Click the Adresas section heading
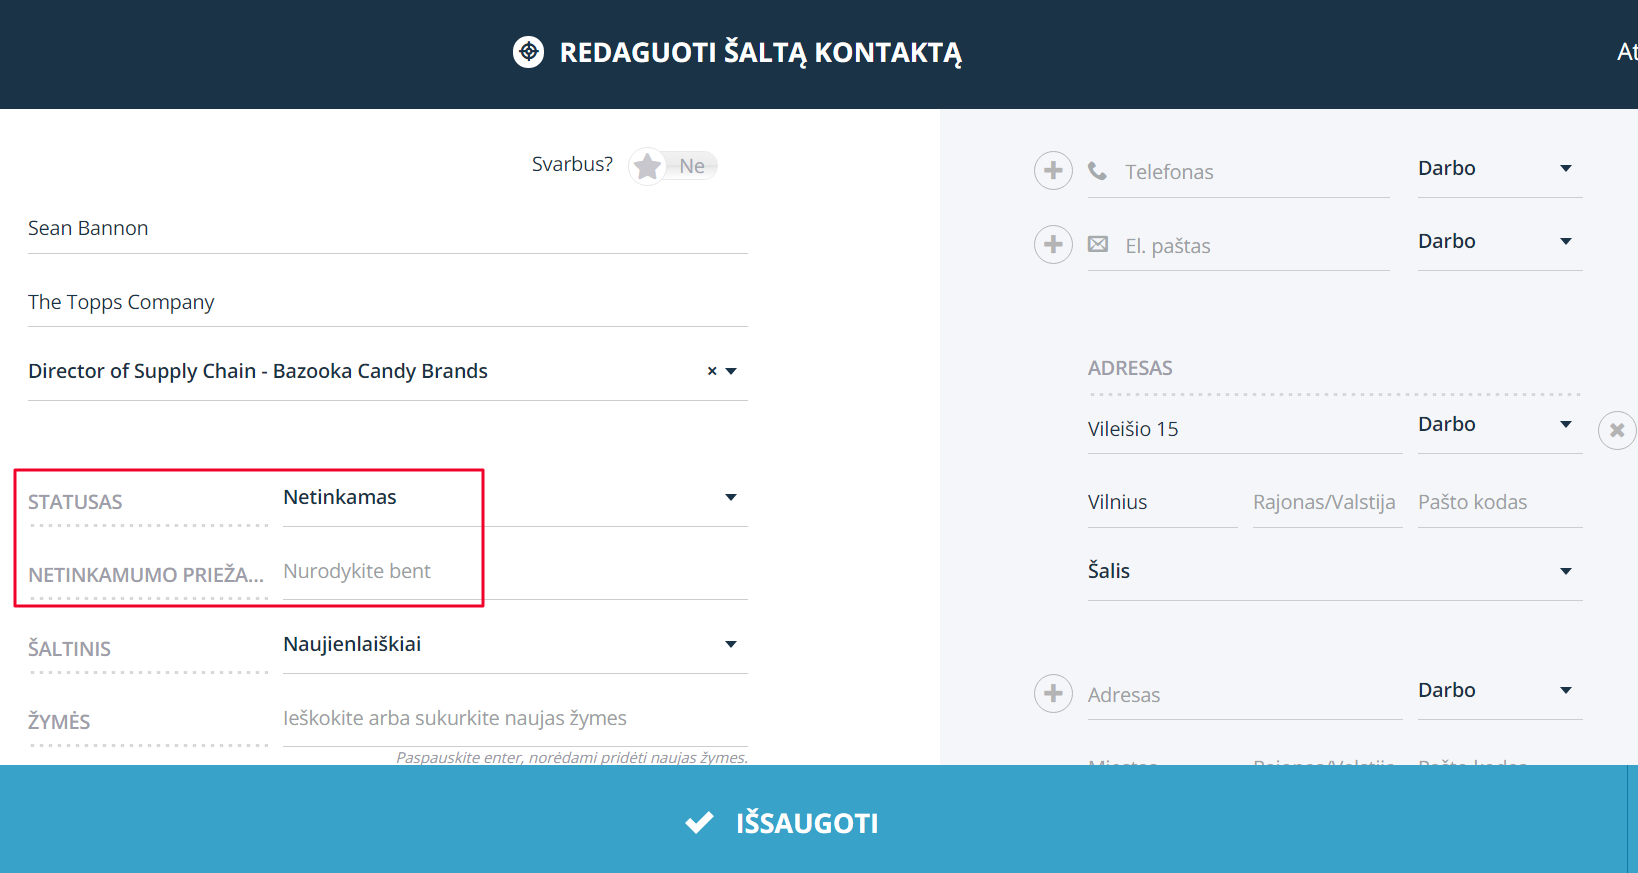The image size is (1638, 873). (x=1130, y=368)
